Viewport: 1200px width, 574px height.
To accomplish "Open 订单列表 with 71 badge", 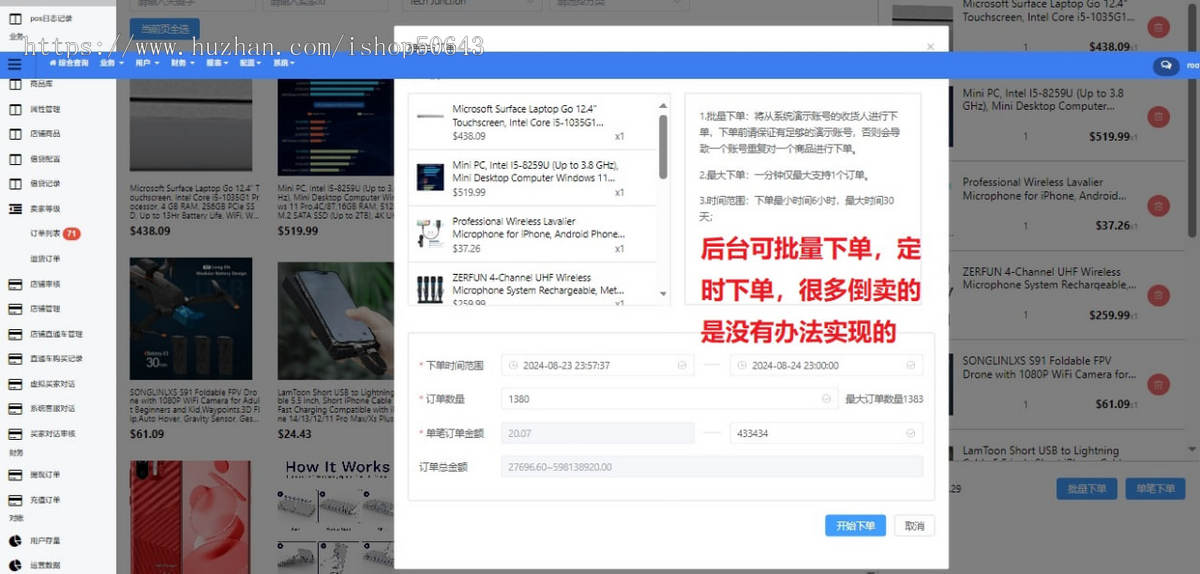I will pos(55,233).
